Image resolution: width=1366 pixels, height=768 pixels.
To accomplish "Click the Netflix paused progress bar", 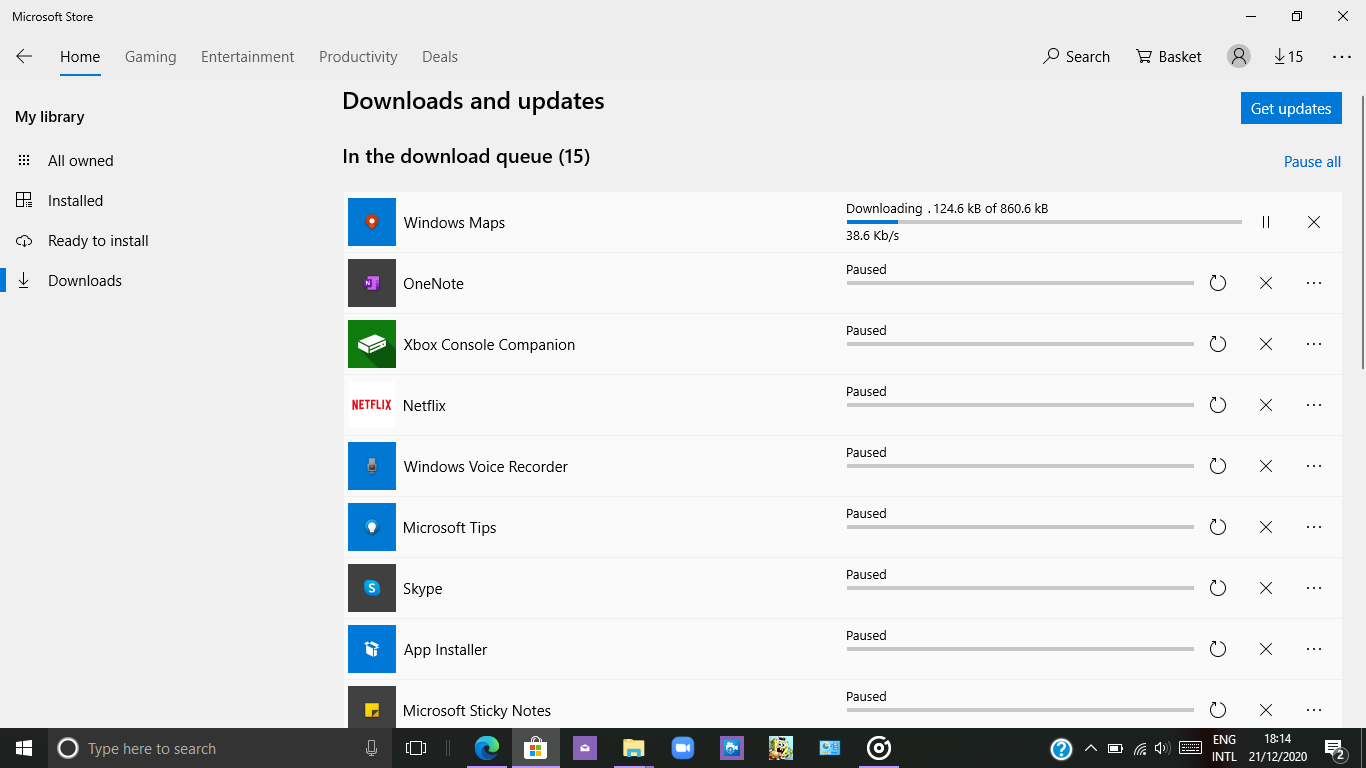I will pyautogui.click(x=1020, y=405).
